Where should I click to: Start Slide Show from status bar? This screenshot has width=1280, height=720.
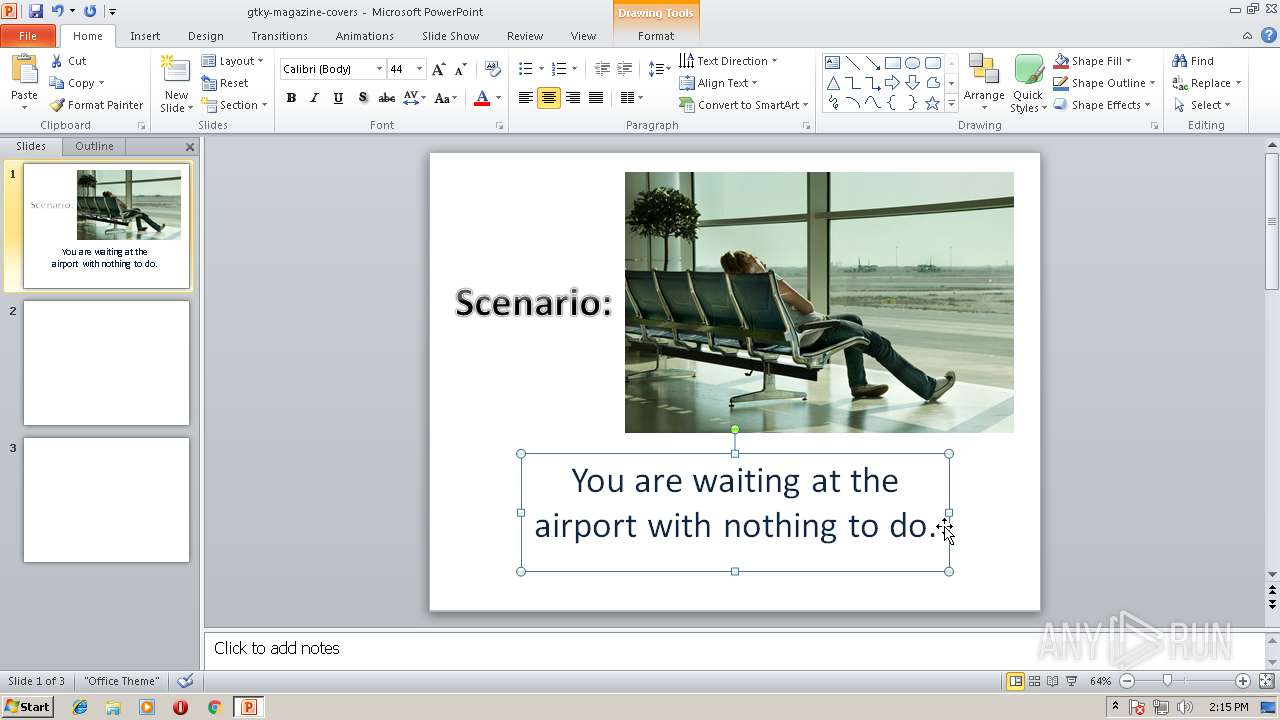pos(1072,681)
